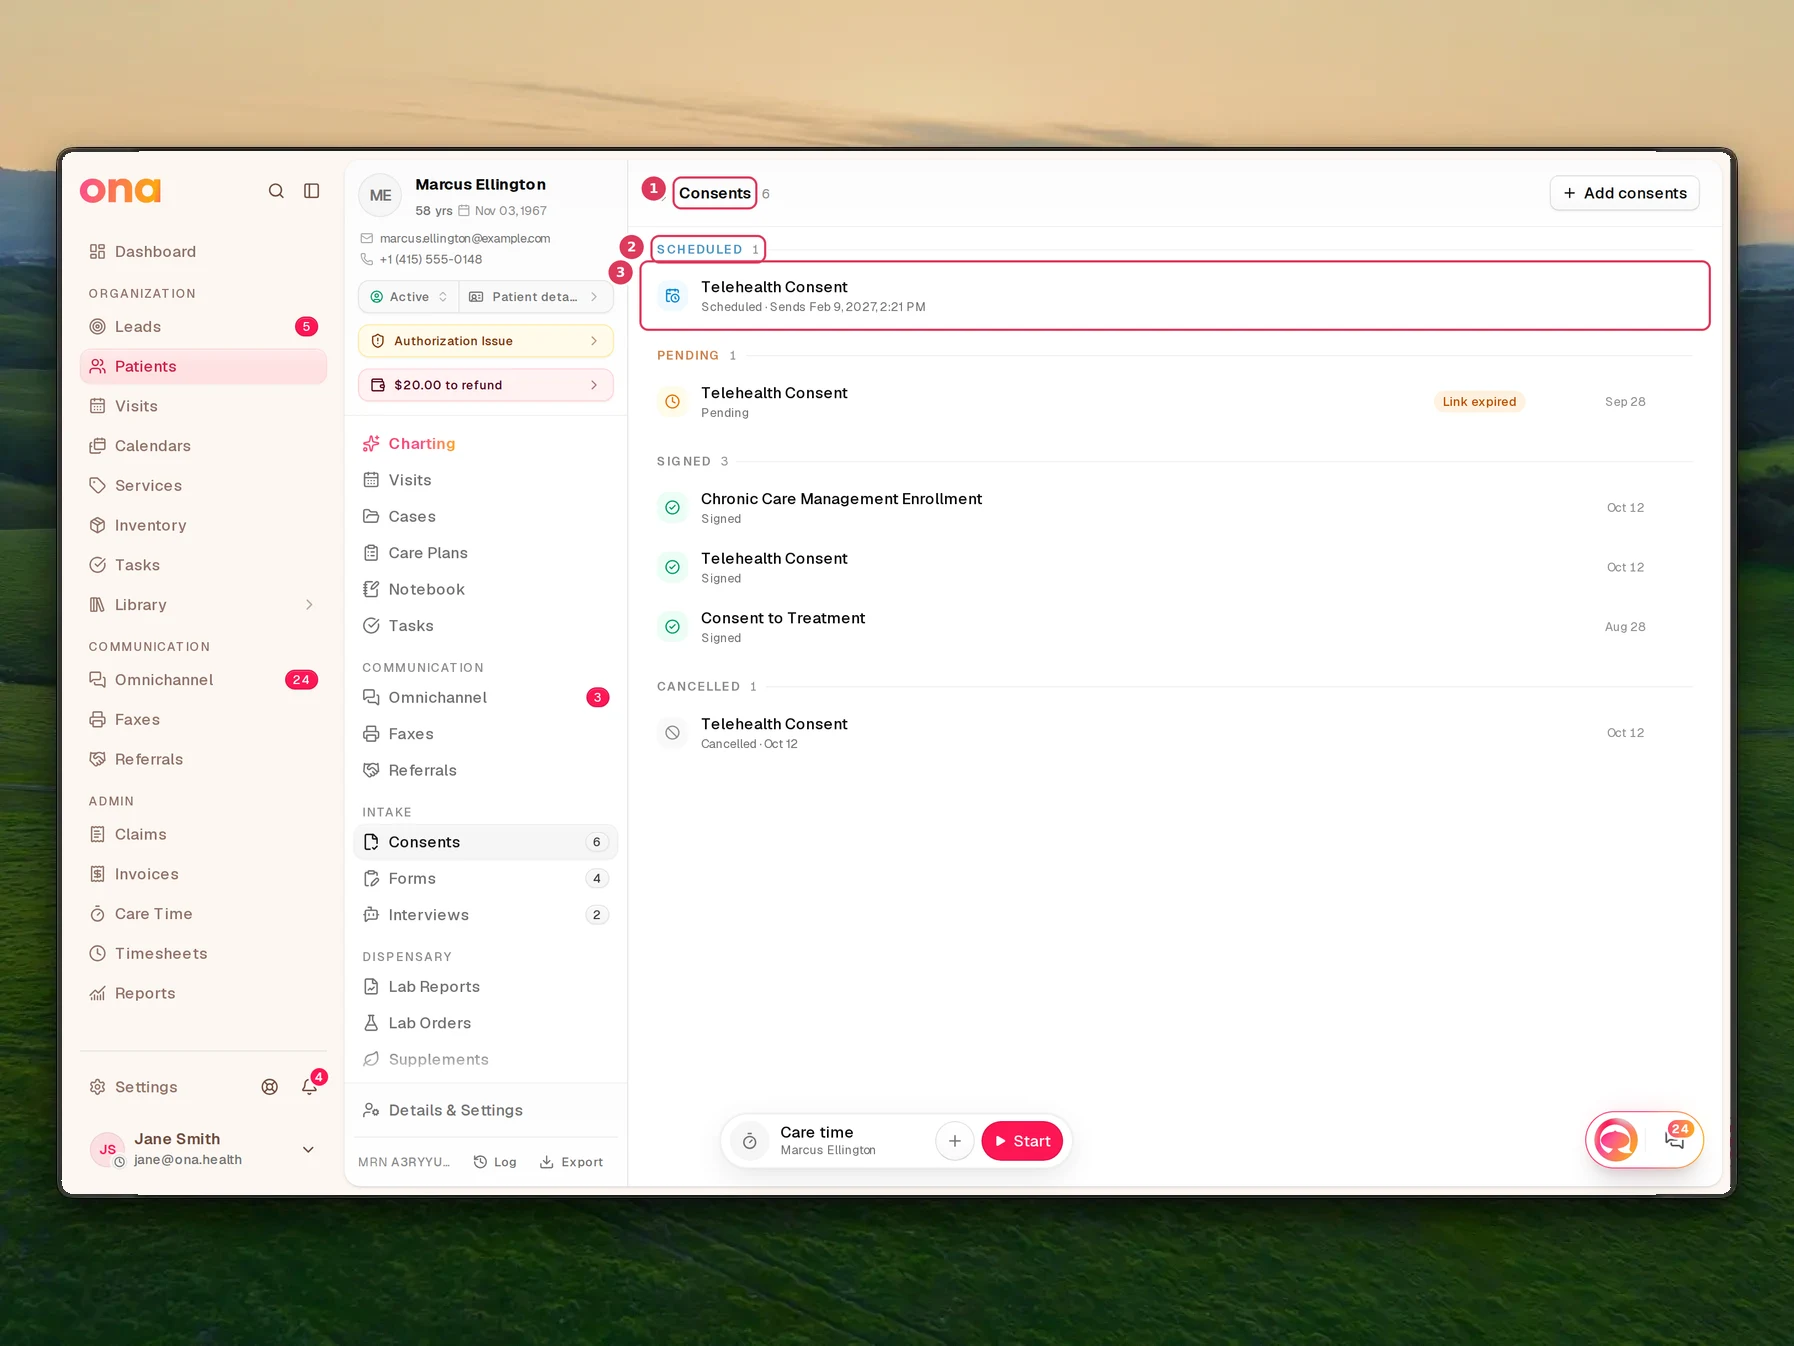Start the care time timer

coord(1022,1141)
